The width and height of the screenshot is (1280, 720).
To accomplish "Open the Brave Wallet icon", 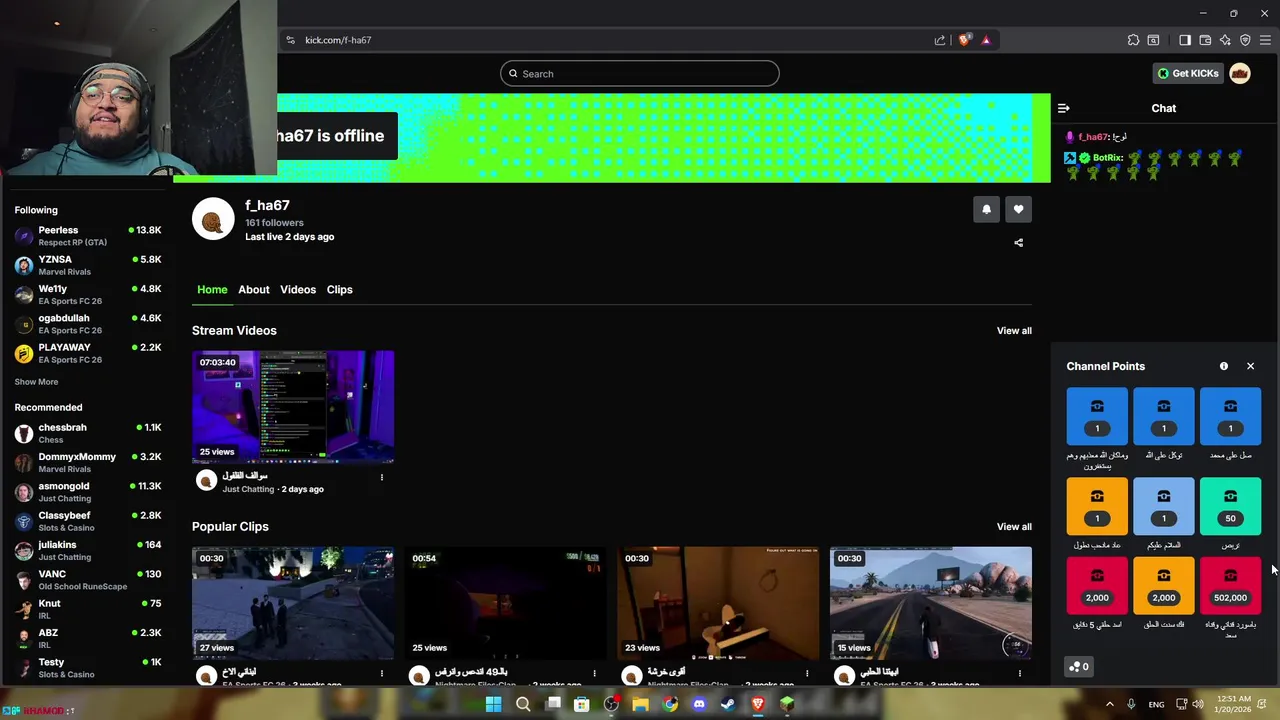I will 1205,40.
